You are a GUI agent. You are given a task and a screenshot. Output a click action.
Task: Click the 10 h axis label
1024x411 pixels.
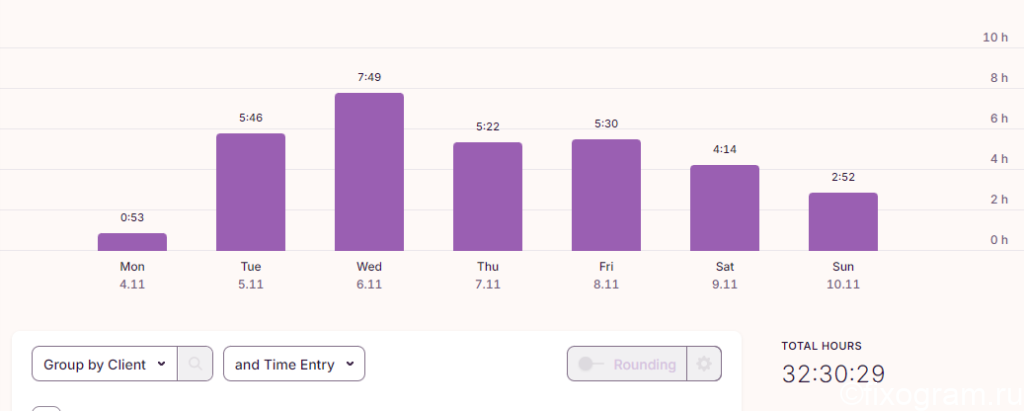pos(995,37)
